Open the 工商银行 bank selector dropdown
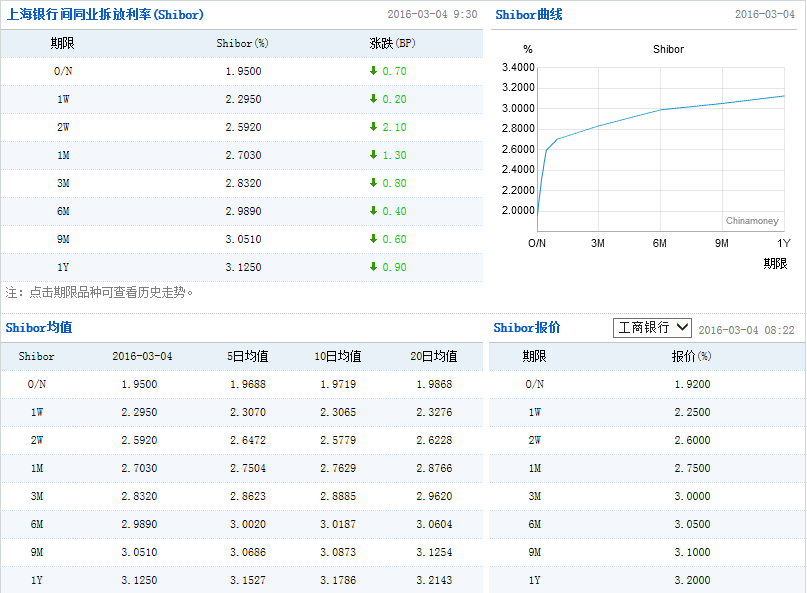807x593 pixels. tap(652, 328)
